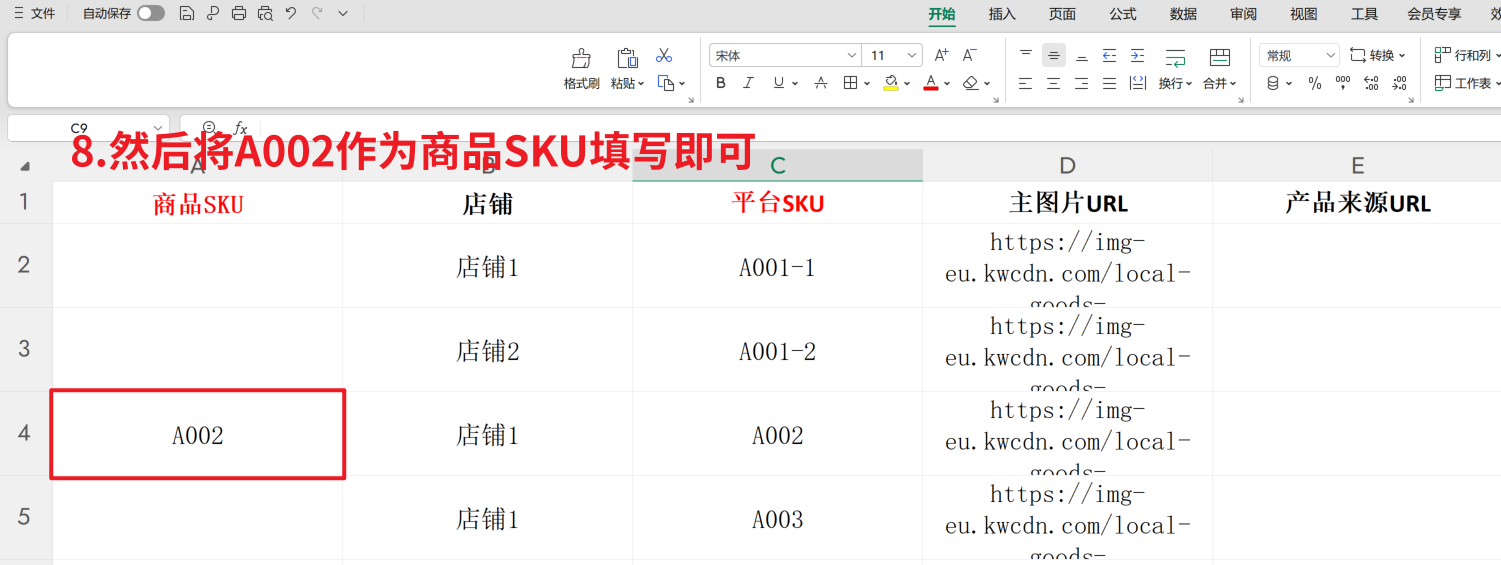Toggle the 自动保存 auto-save switch
Viewport: 1501px width, 565px height.
coord(151,13)
